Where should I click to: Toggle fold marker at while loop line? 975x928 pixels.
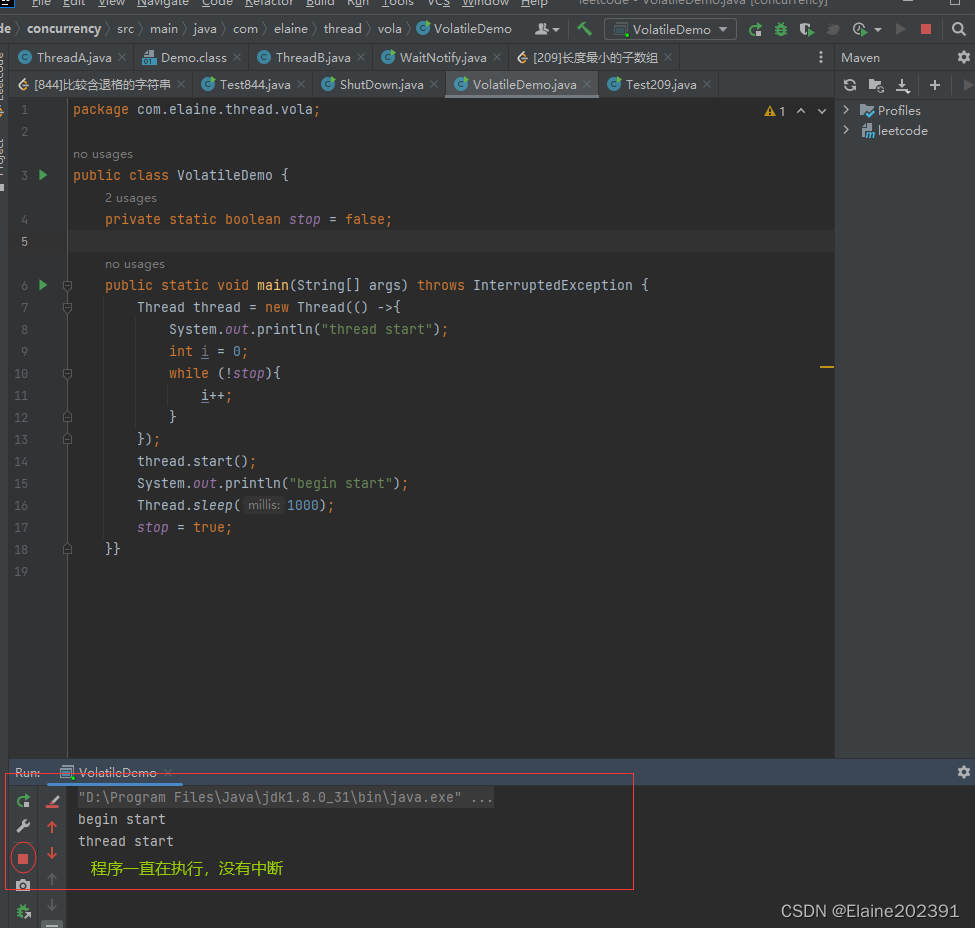[x=67, y=374]
